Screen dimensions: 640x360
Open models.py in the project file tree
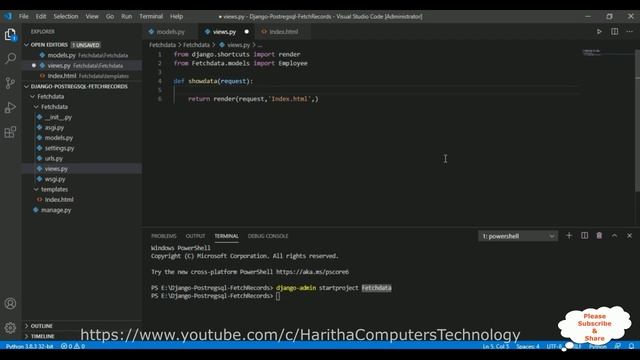click(82, 138)
